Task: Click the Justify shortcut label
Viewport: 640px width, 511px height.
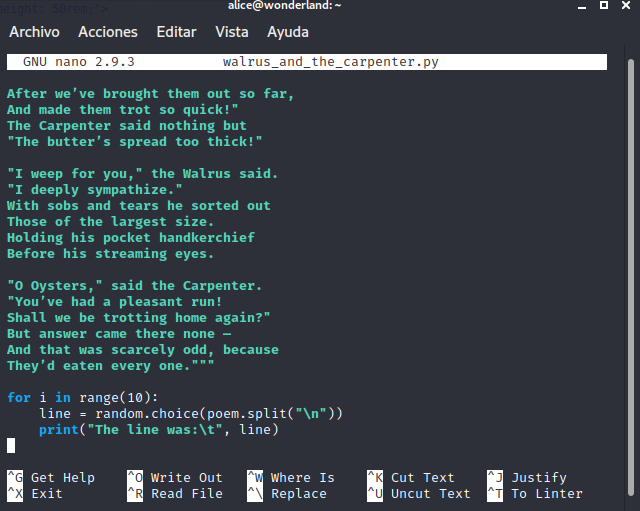Action: tap(538, 478)
